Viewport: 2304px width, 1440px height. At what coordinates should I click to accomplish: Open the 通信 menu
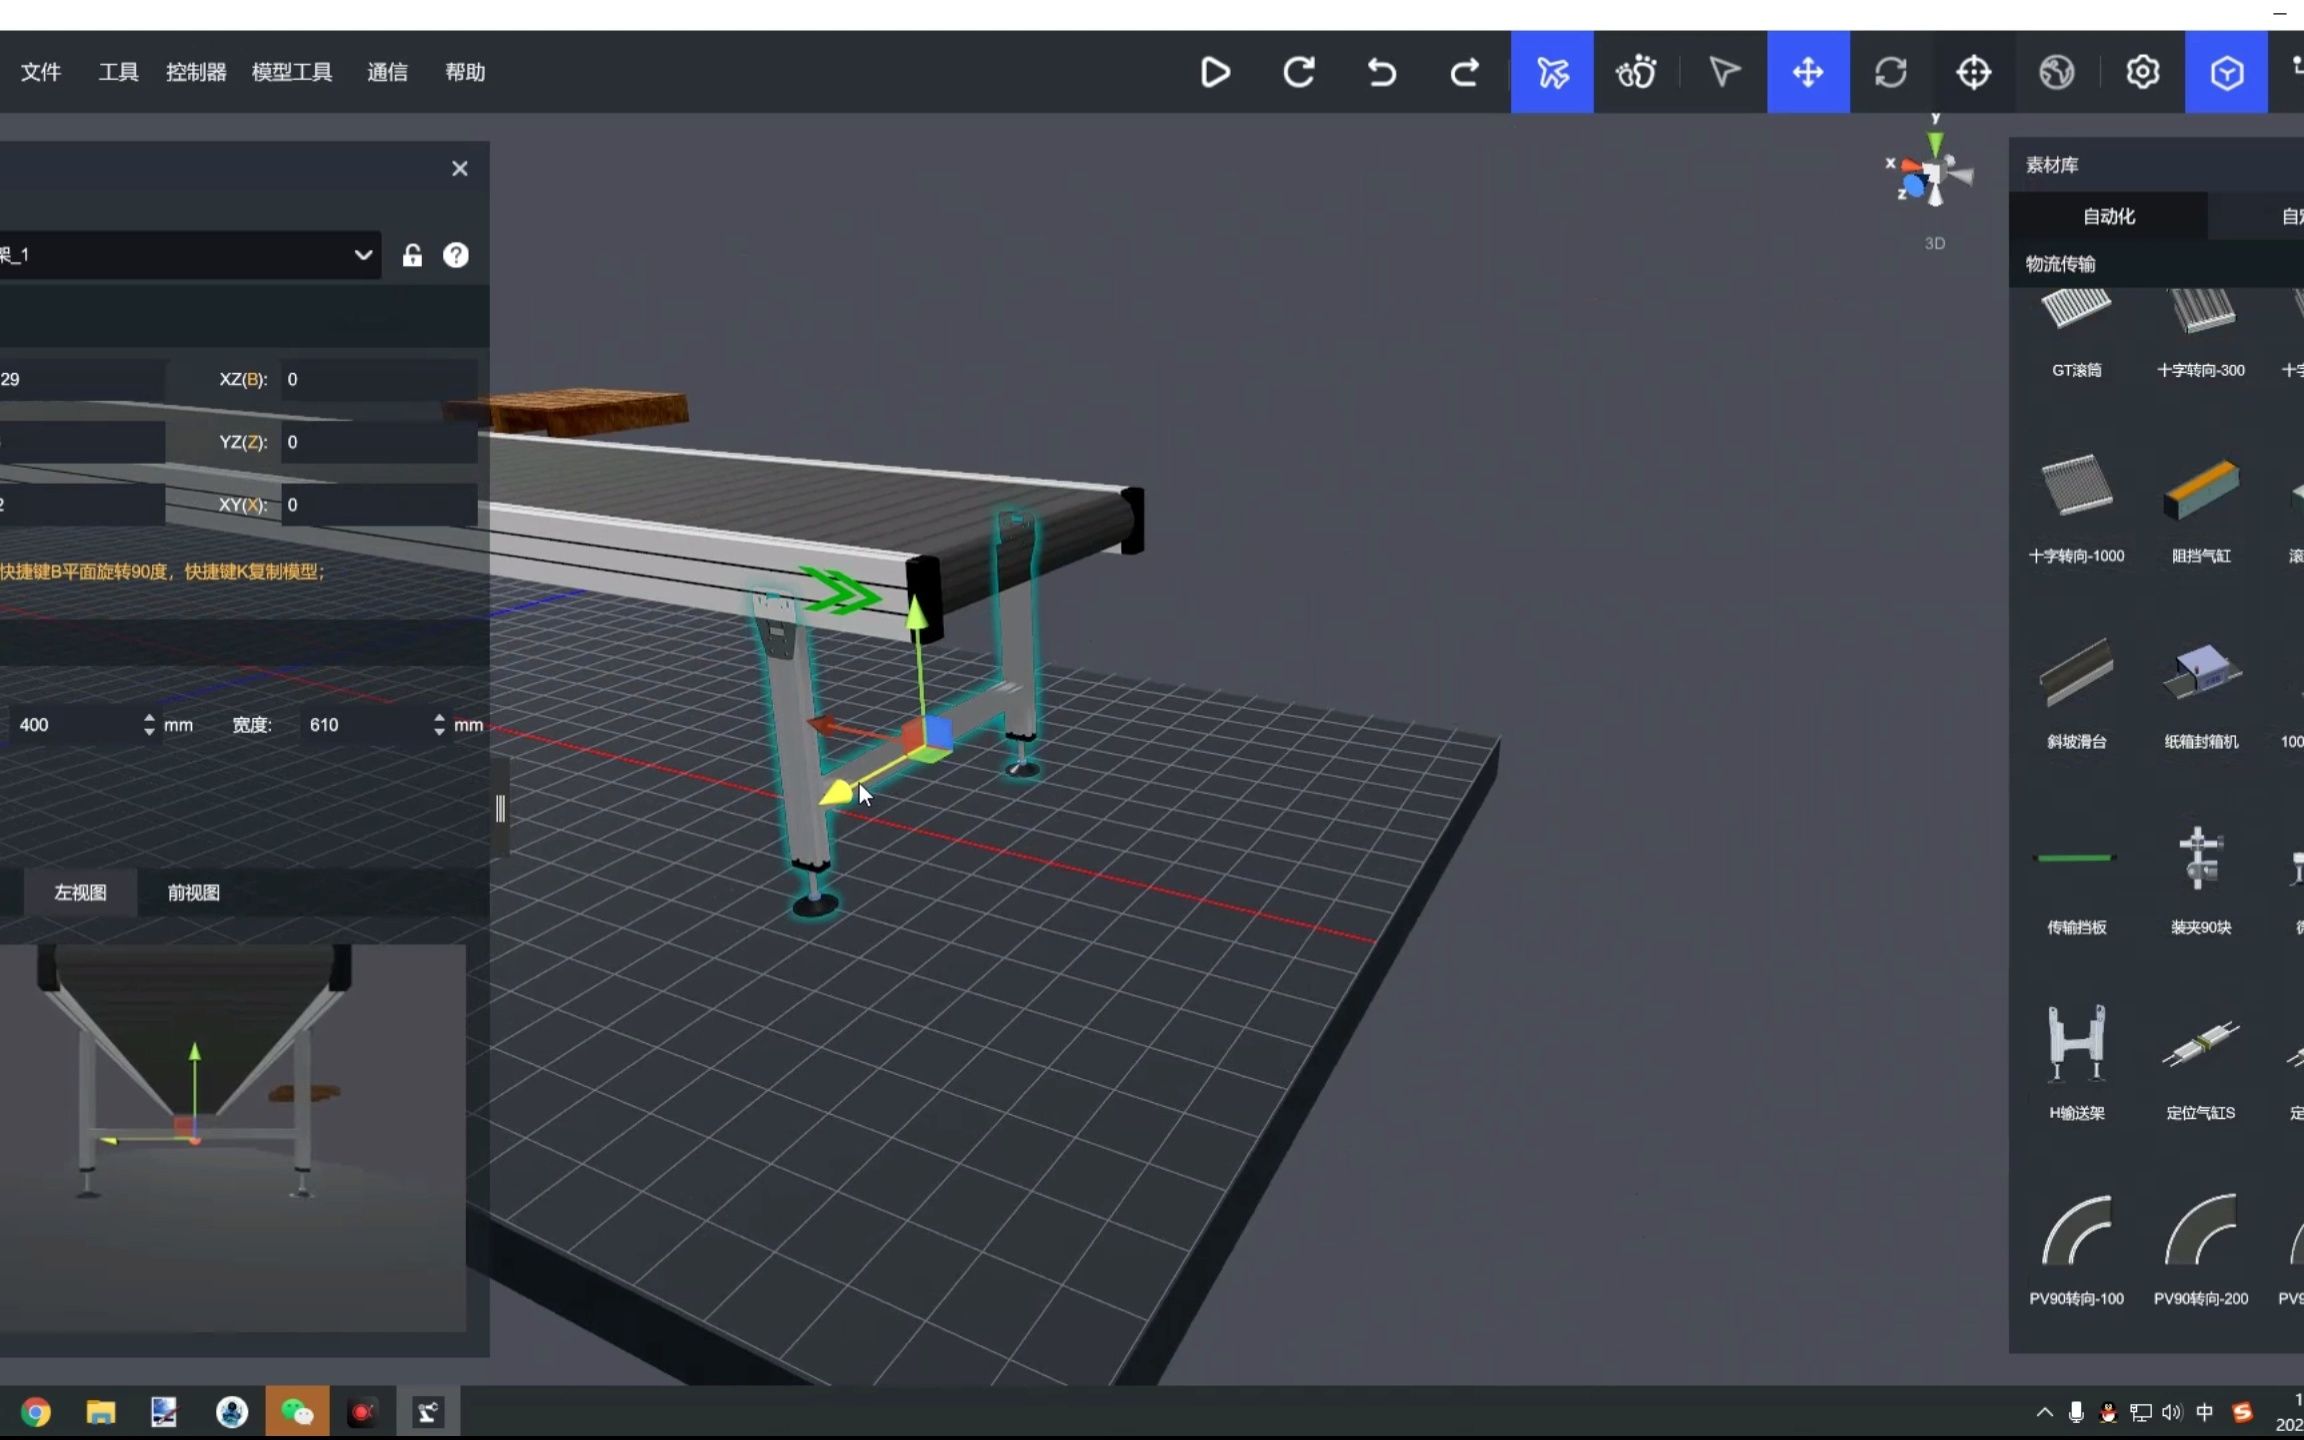click(x=387, y=72)
